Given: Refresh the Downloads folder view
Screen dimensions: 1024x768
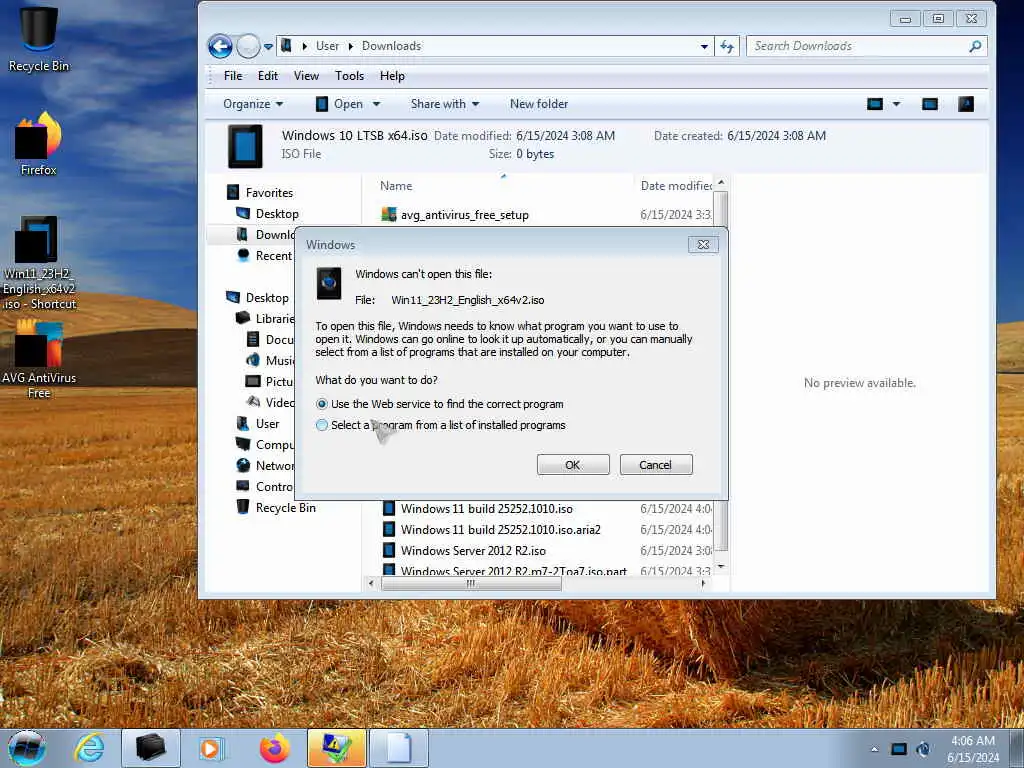Looking at the screenshot, I should [727, 46].
